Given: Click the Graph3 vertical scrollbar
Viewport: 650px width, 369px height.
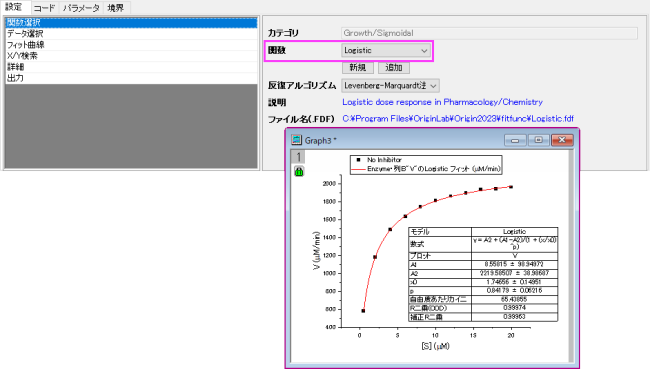Looking at the screenshot, I should 571,255.
